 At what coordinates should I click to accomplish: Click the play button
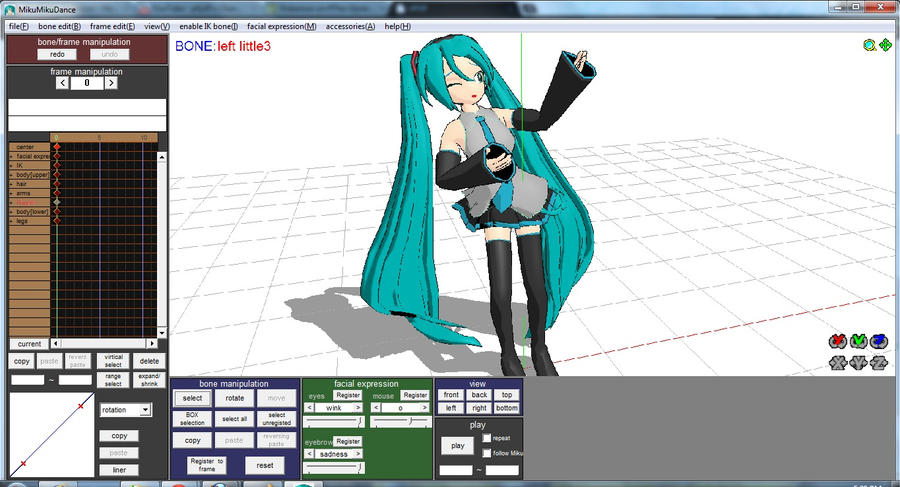[x=457, y=446]
